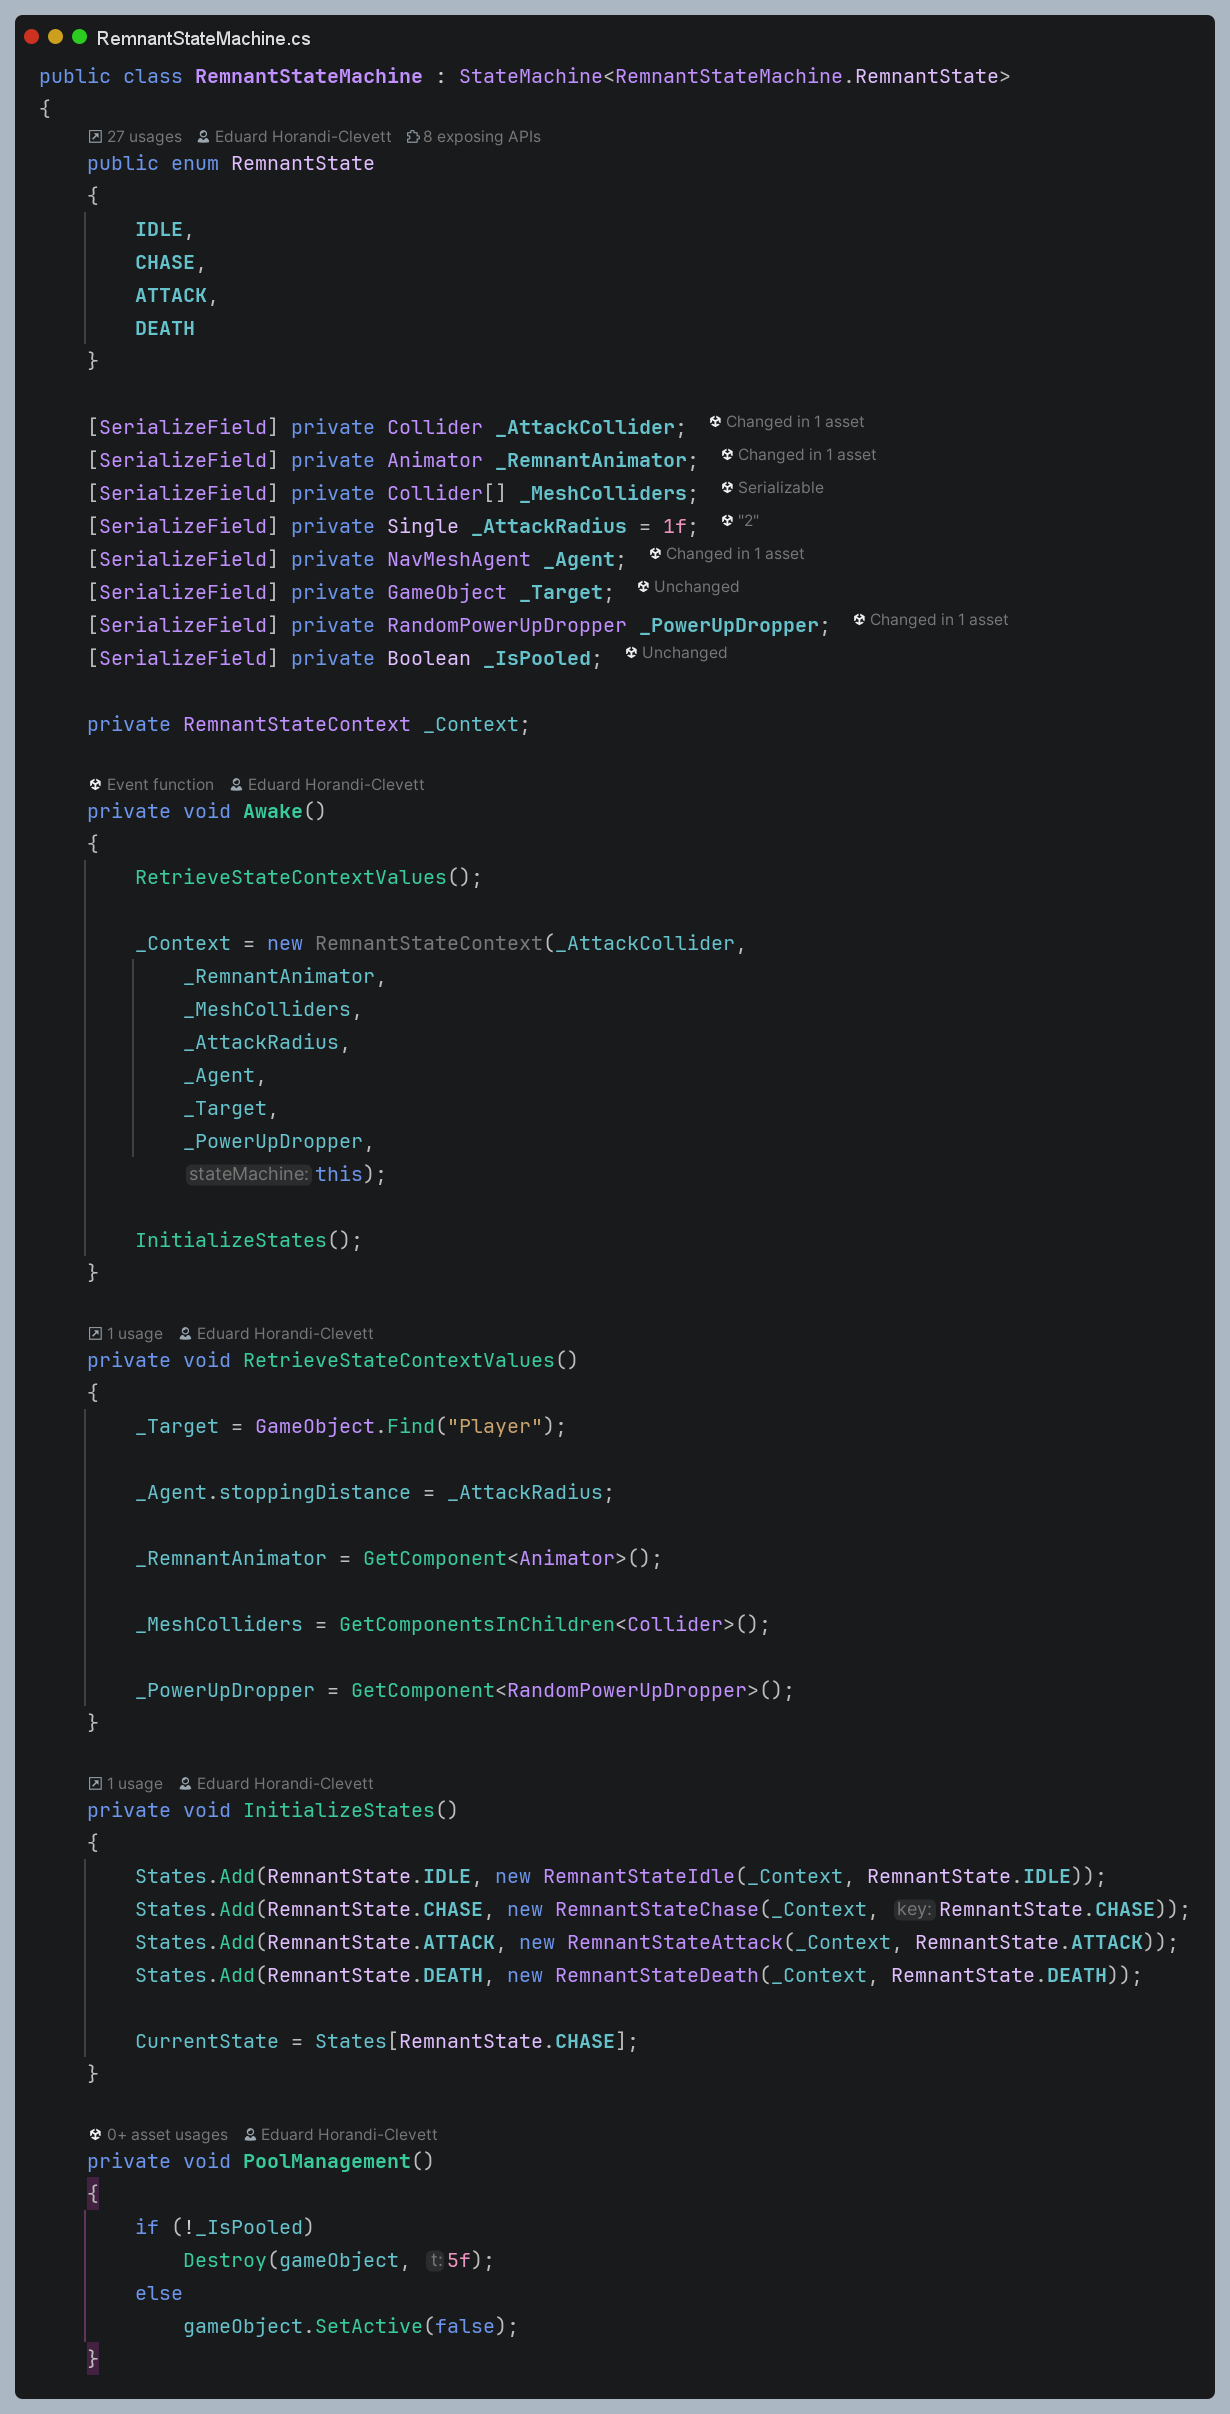The width and height of the screenshot is (1230, 2414).
Task: Click the Unity icon beside the "Serializable" hint
Action: [x=727, y=488]
